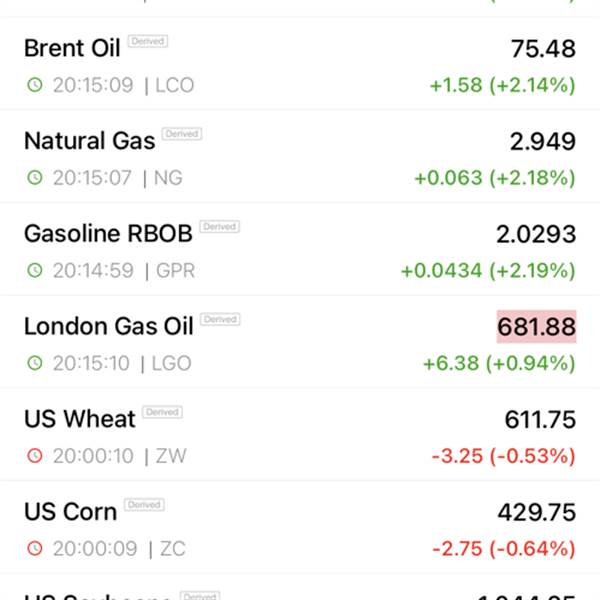
Task: Tap the green clock icon under London Gas Oil
Action: (x=35, y=363)
